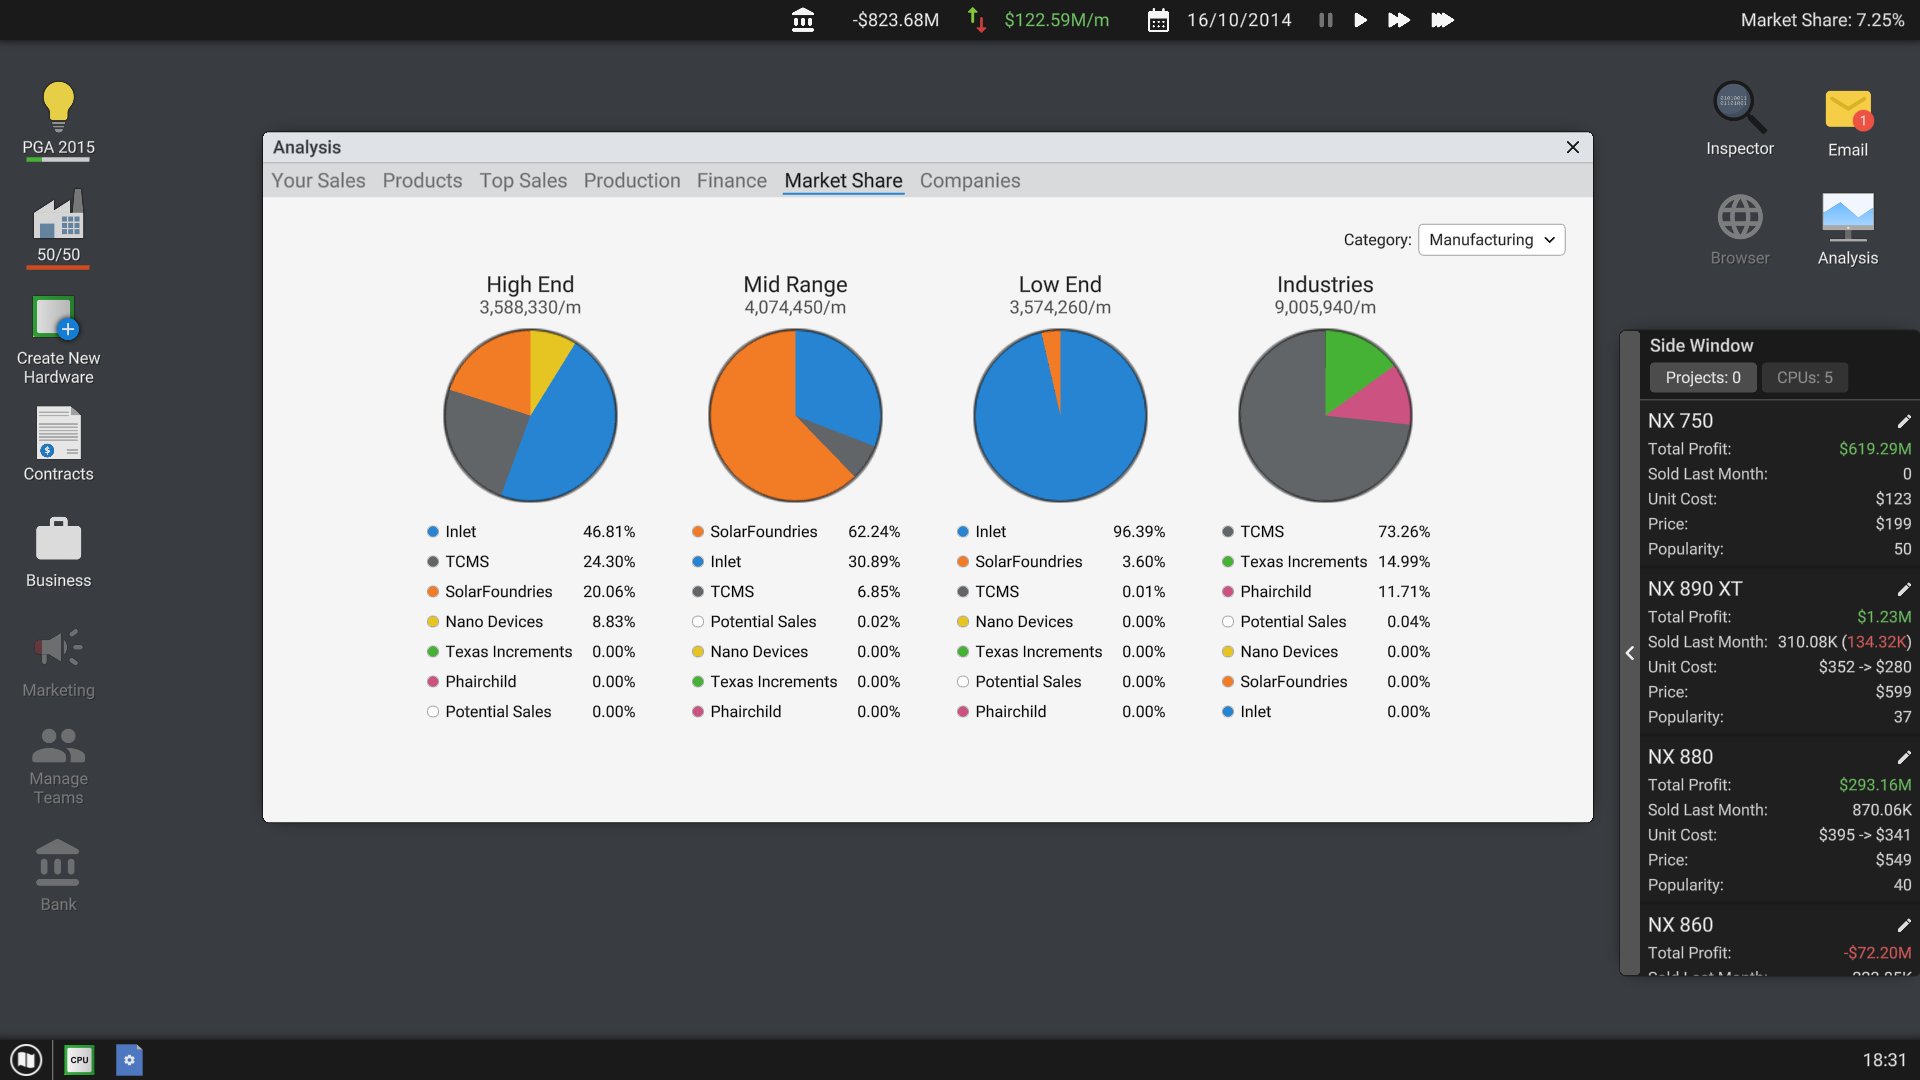Open the Email envelope icon
The width and height of the screenshot is (1920, 1080).
pos(1847,110)
